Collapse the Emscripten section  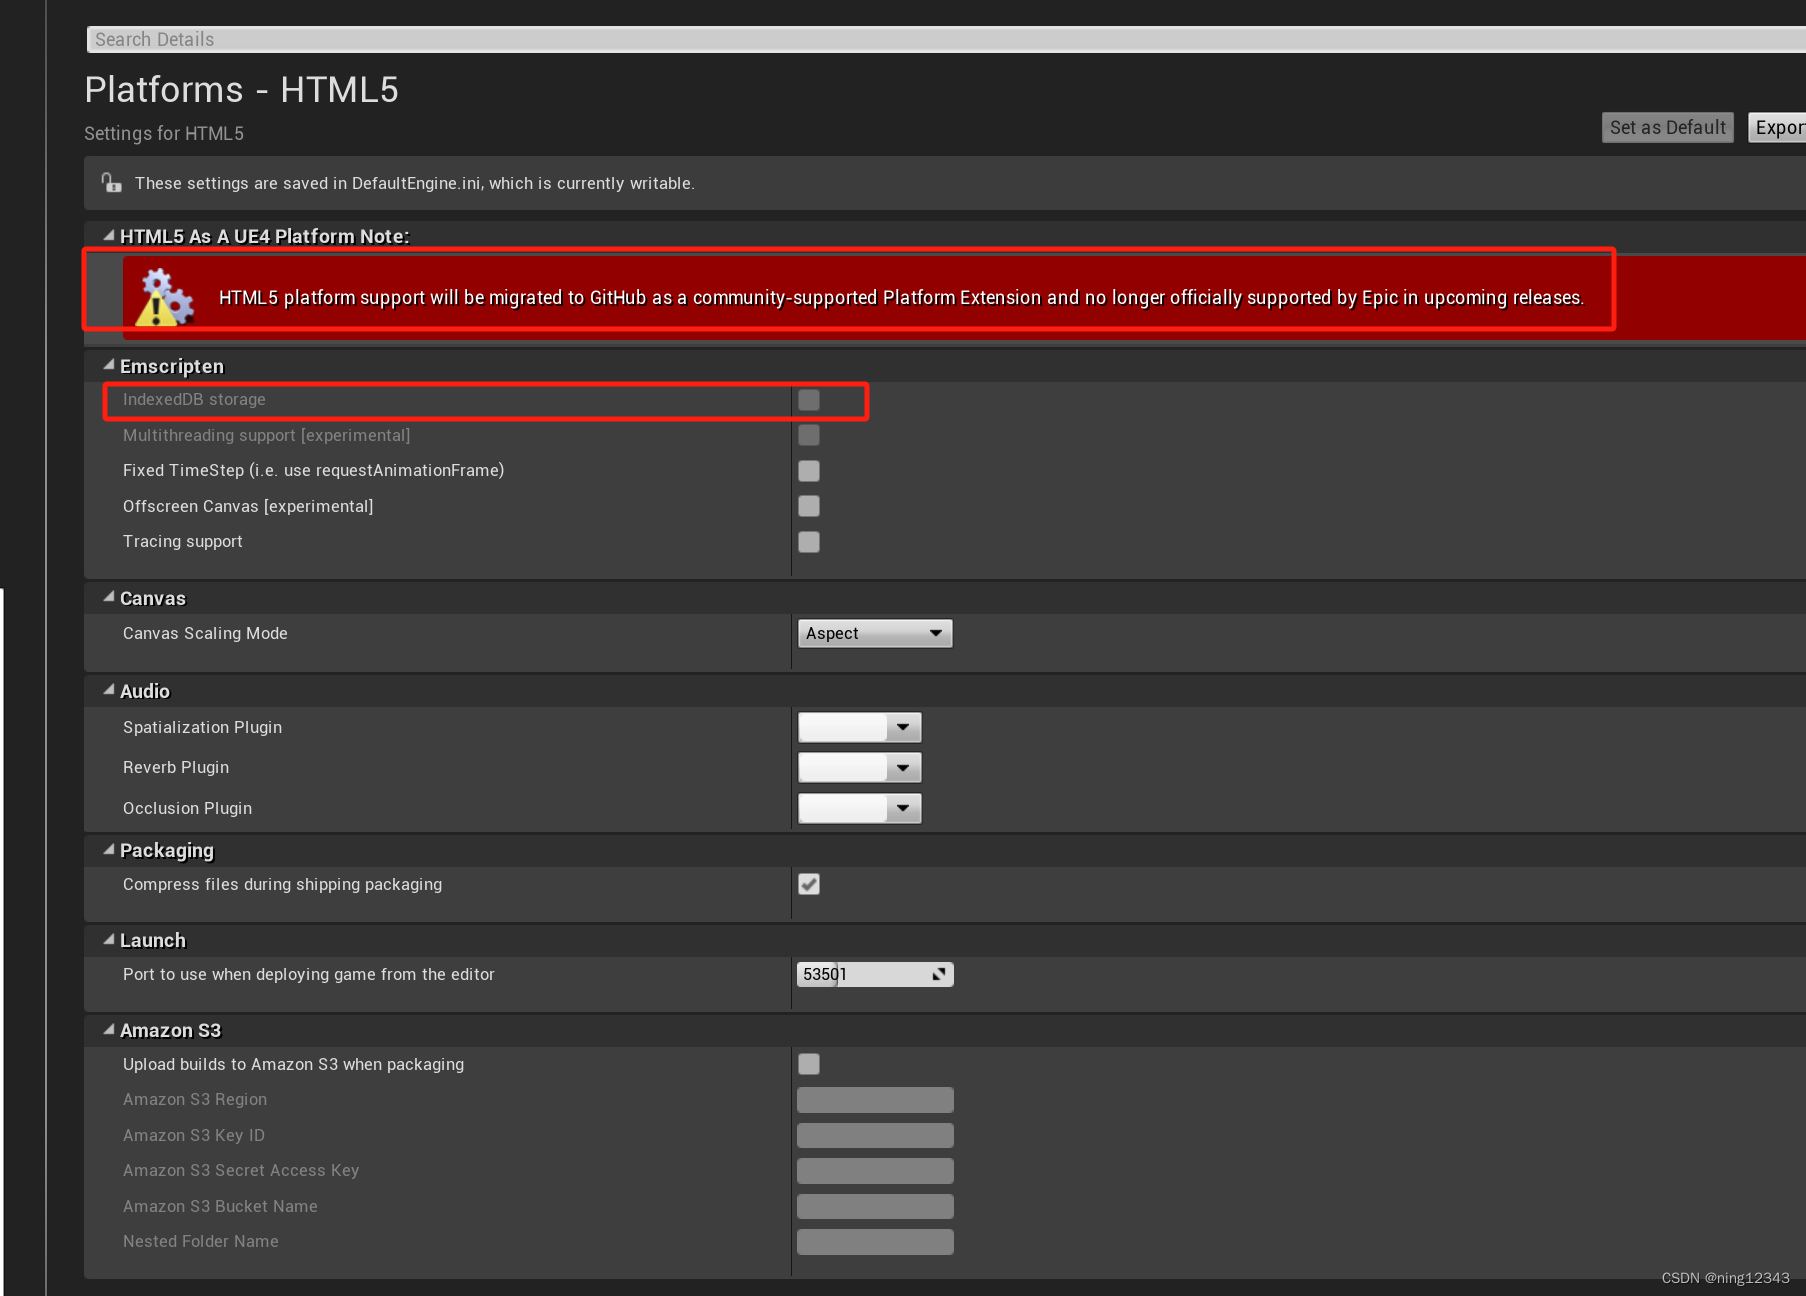107,364
